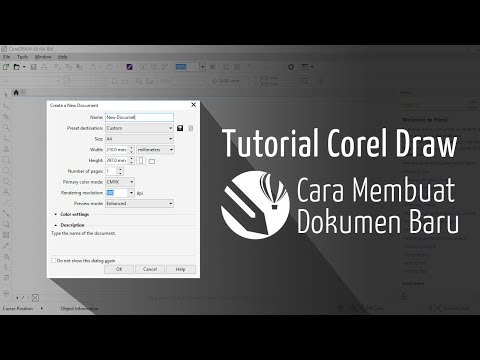
Task: Expand the Color settings section
Action: (56, 214)
